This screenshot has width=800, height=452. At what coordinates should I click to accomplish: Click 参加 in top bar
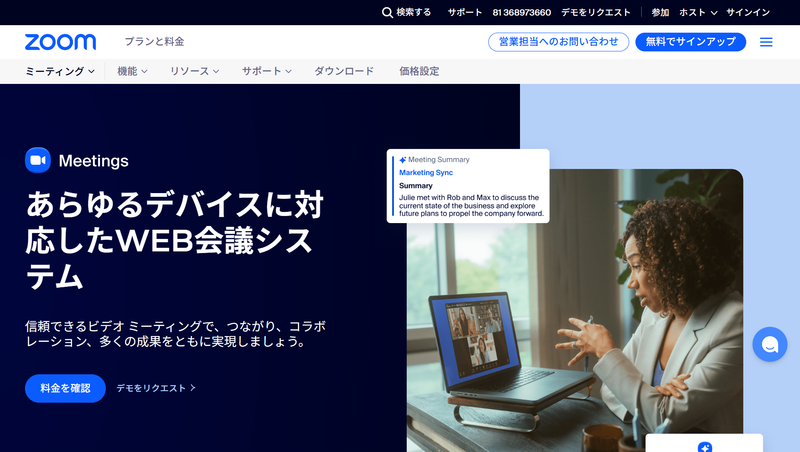click(x=660, y=12)
